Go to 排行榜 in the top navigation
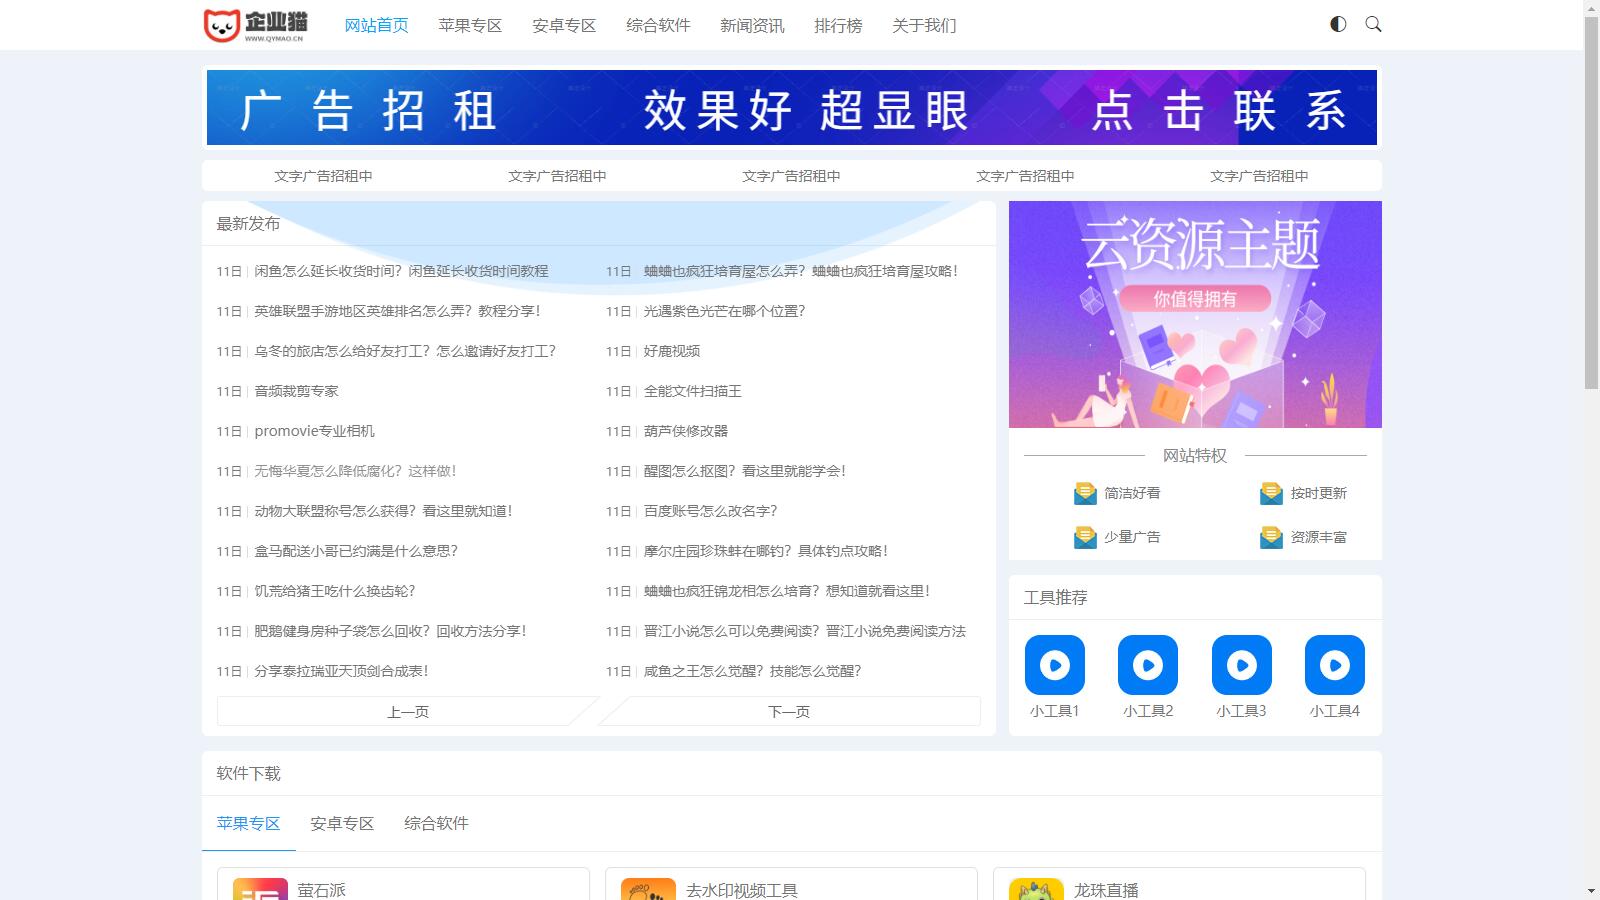This screenshot has width=1600, height=900. (838, 25)
